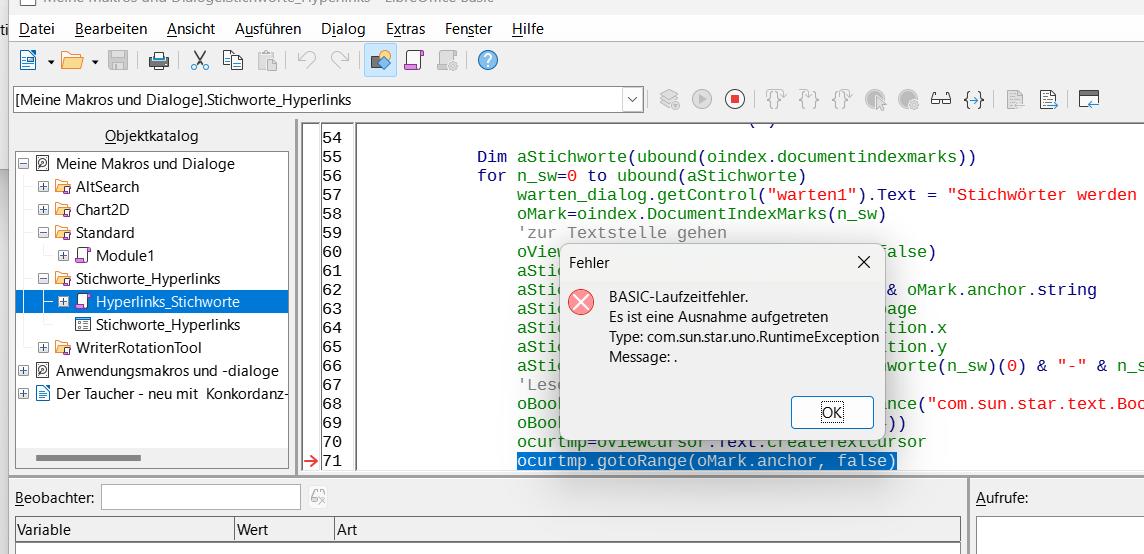Click the Find Parentheses icon

pos(973,99)
